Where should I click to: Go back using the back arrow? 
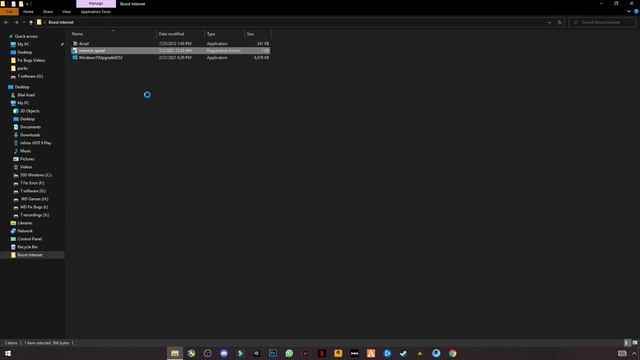pos(6,22)
